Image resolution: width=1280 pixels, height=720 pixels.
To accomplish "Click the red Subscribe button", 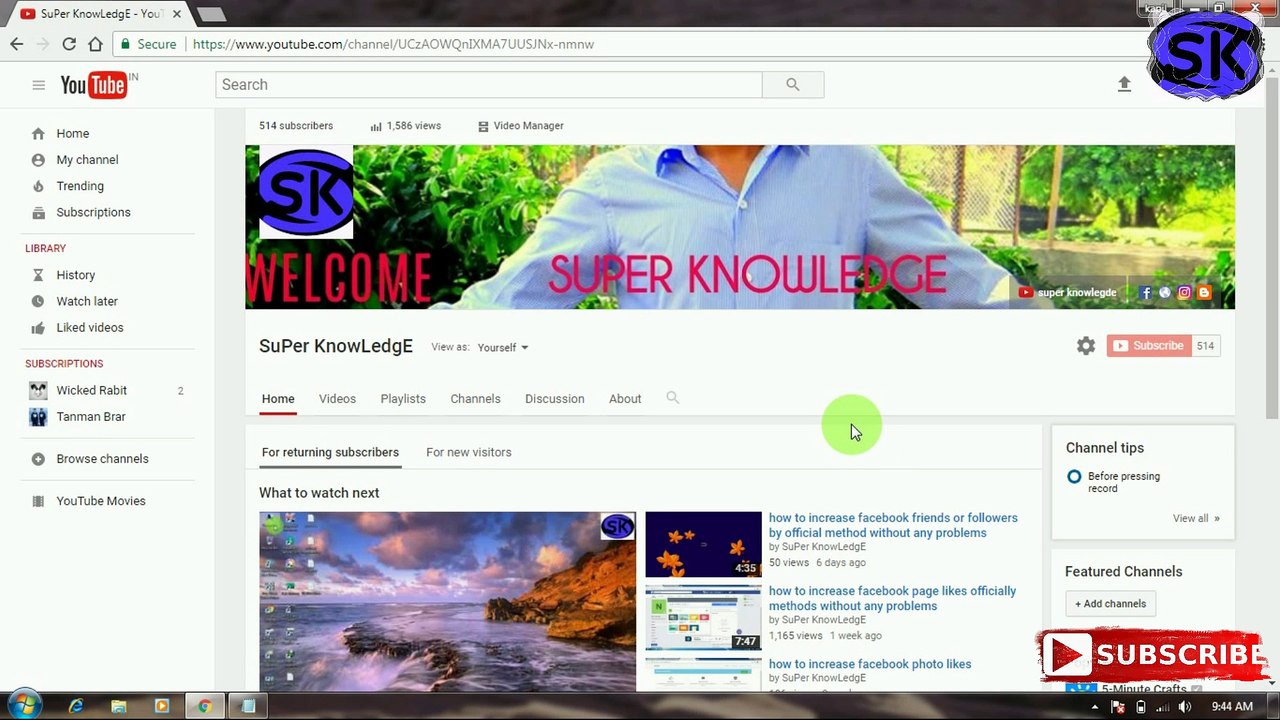I will tap(1149, 346).
